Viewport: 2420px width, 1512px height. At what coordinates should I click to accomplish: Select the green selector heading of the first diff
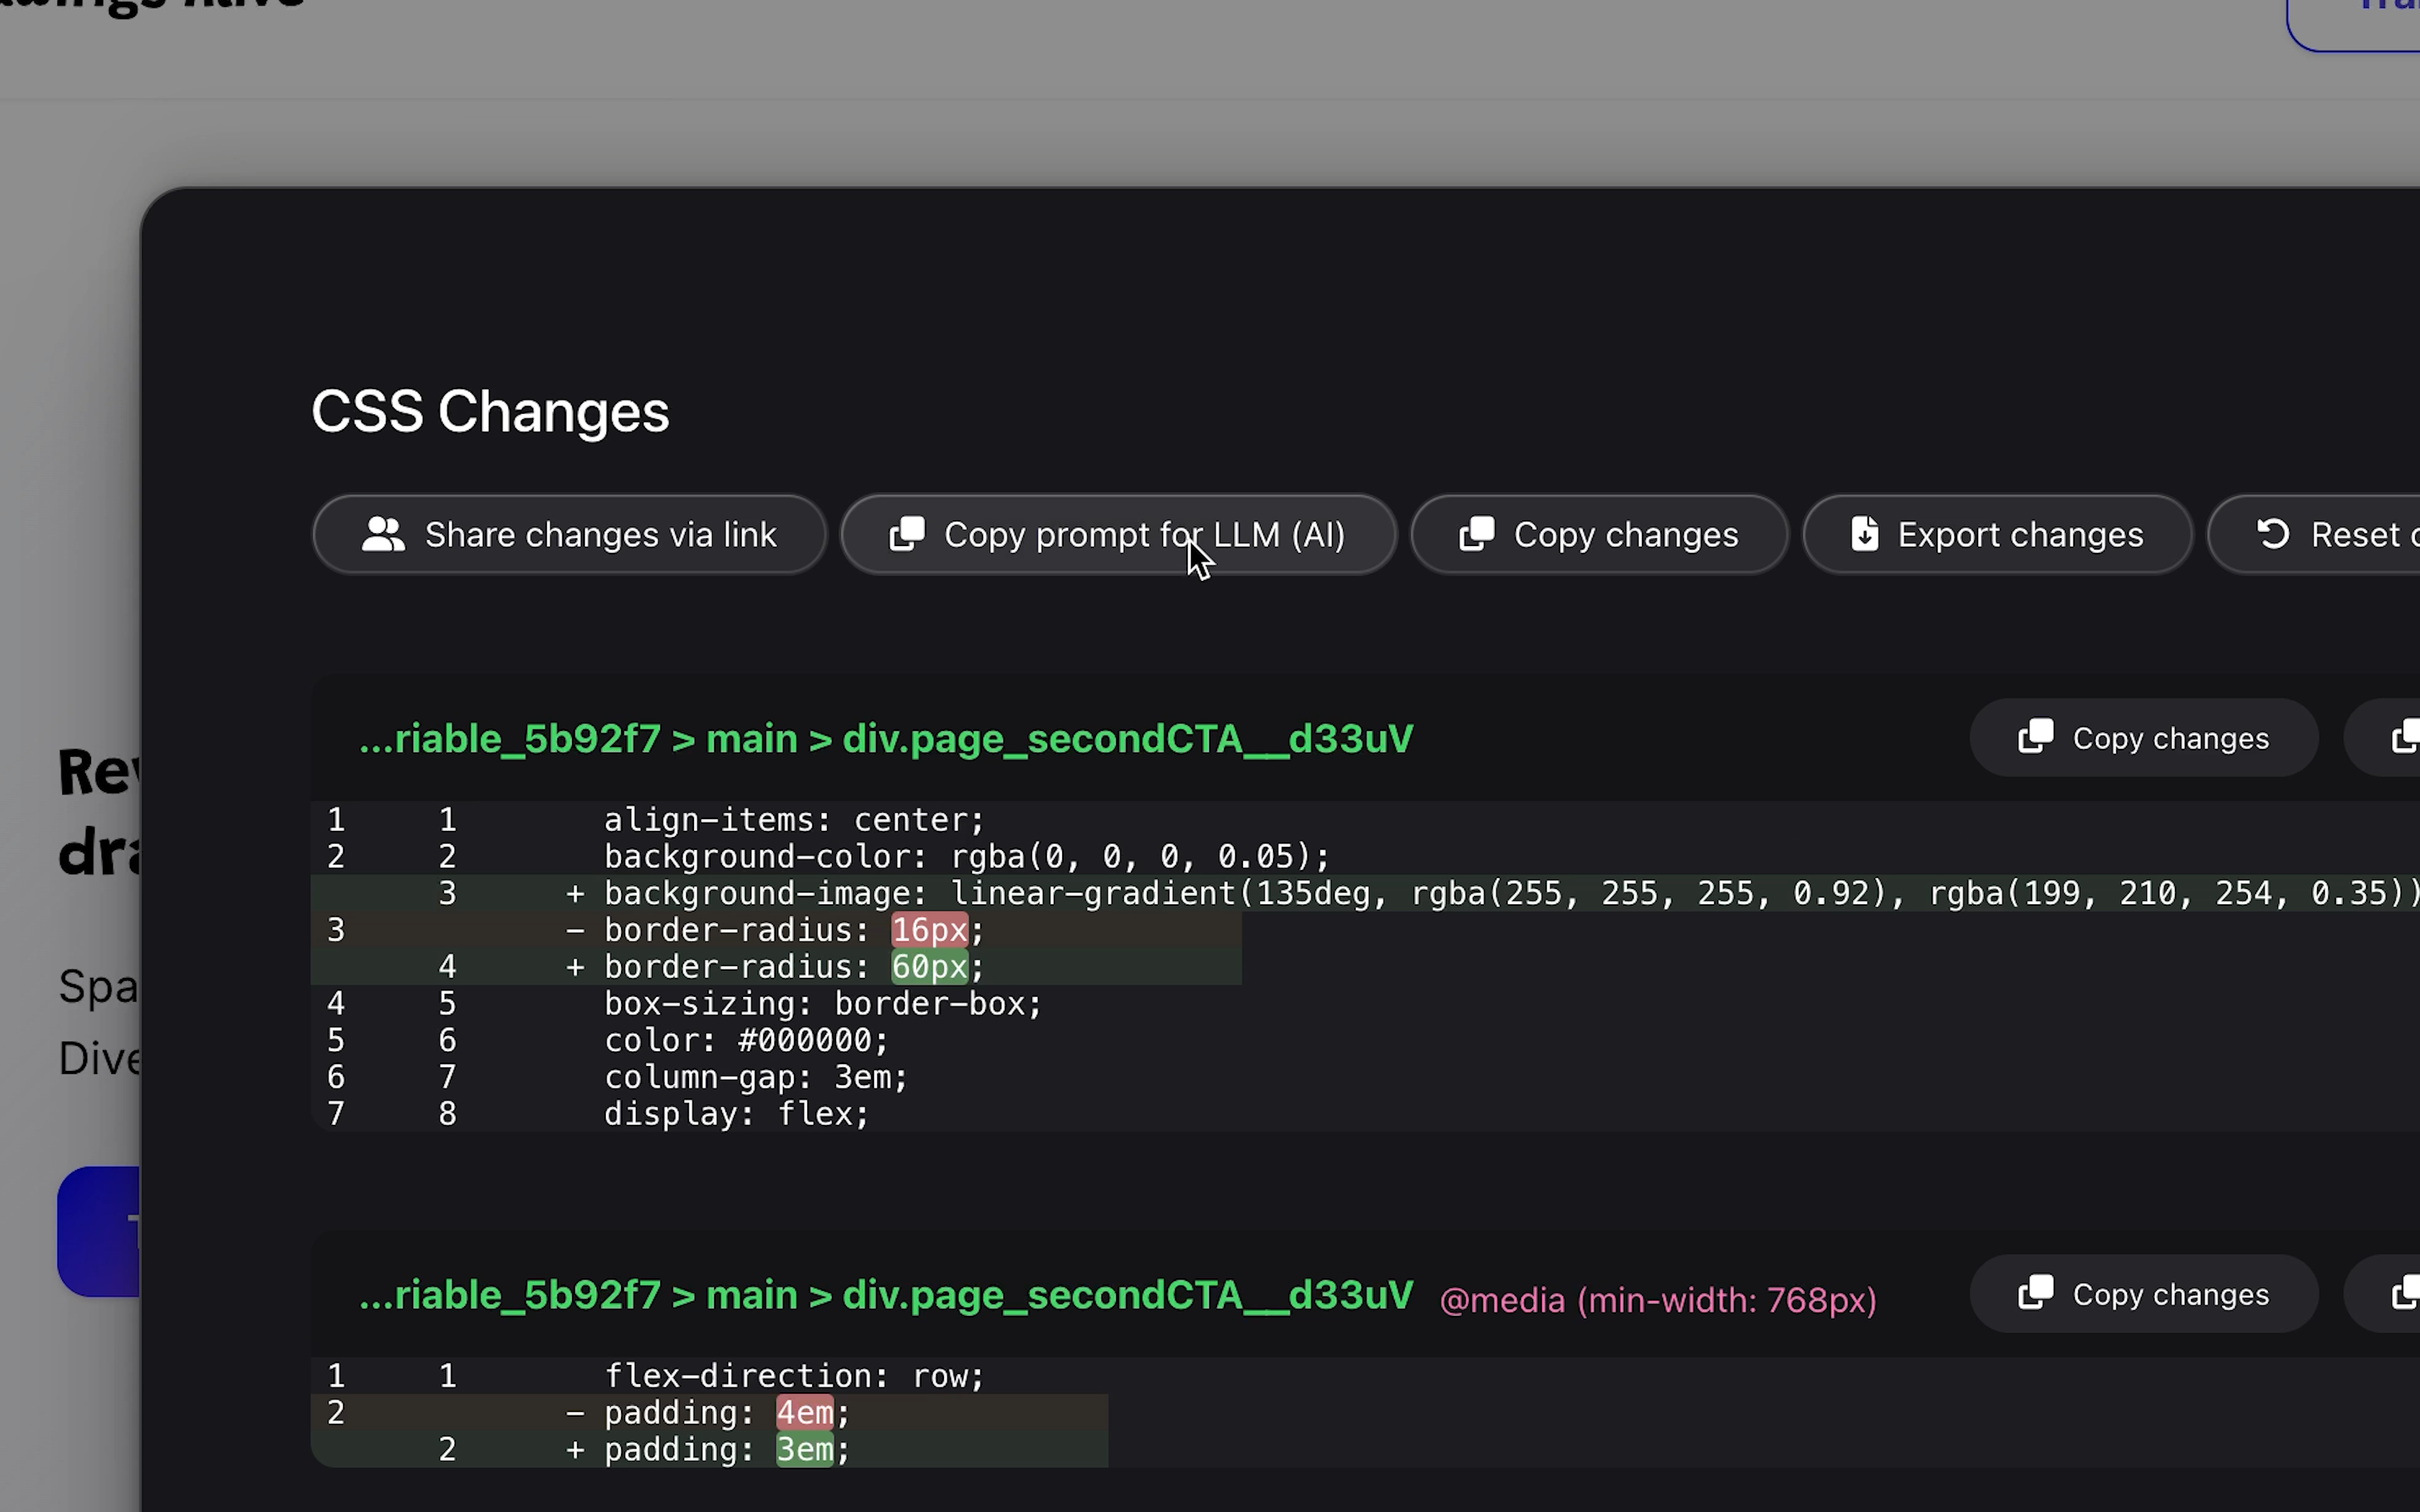click(886, 738)
